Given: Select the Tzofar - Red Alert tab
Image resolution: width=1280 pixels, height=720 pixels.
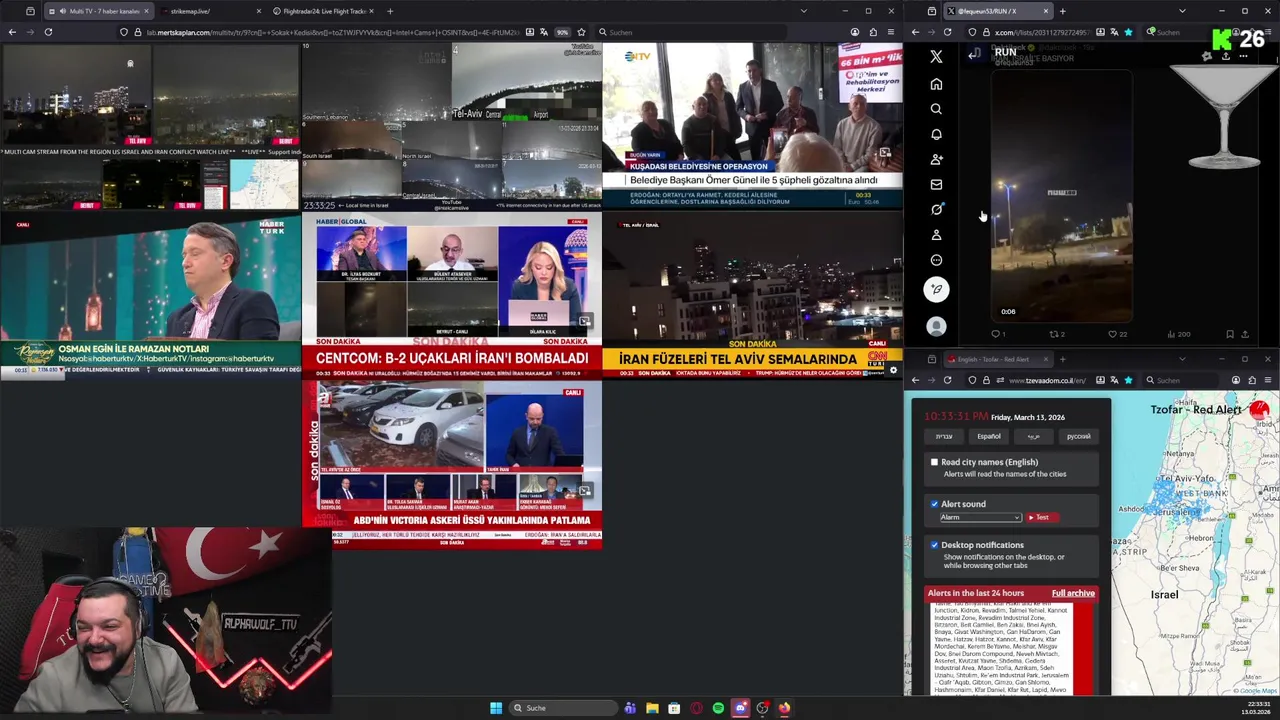Looking at the screenshot, I should point(996,359).
